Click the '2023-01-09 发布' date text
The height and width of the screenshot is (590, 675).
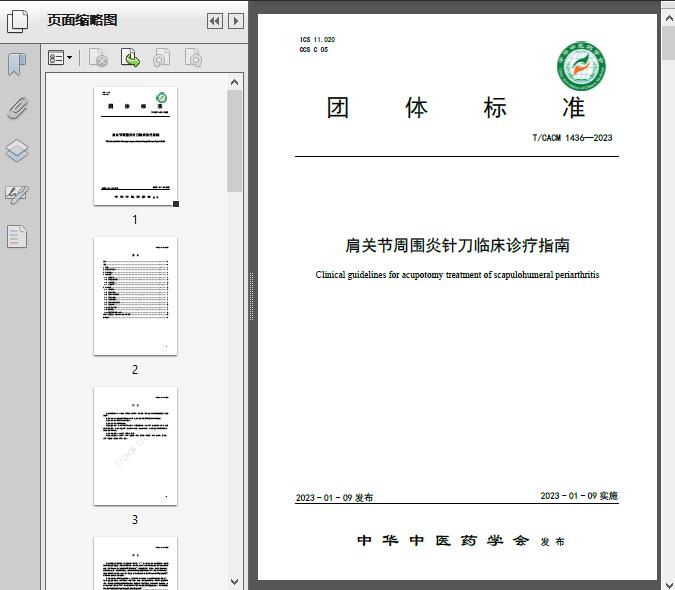tap(334, 497)
